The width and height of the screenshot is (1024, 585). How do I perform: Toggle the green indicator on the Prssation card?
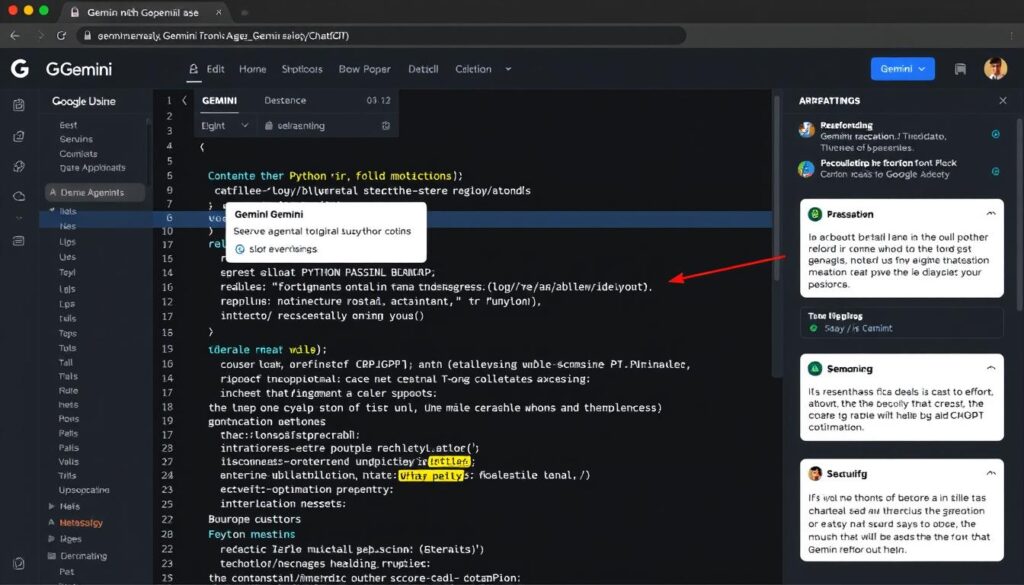(x=815, y=213)
